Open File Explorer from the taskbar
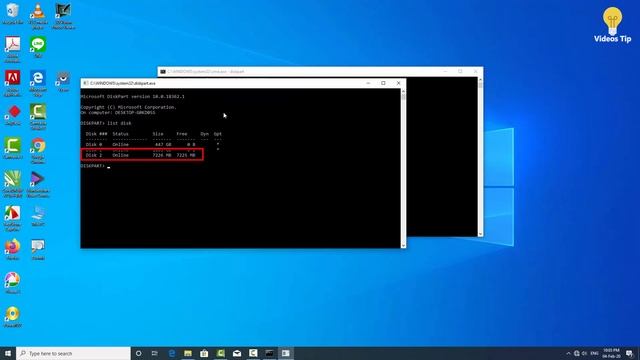This screenshot has height=360, width=640. 188,353
